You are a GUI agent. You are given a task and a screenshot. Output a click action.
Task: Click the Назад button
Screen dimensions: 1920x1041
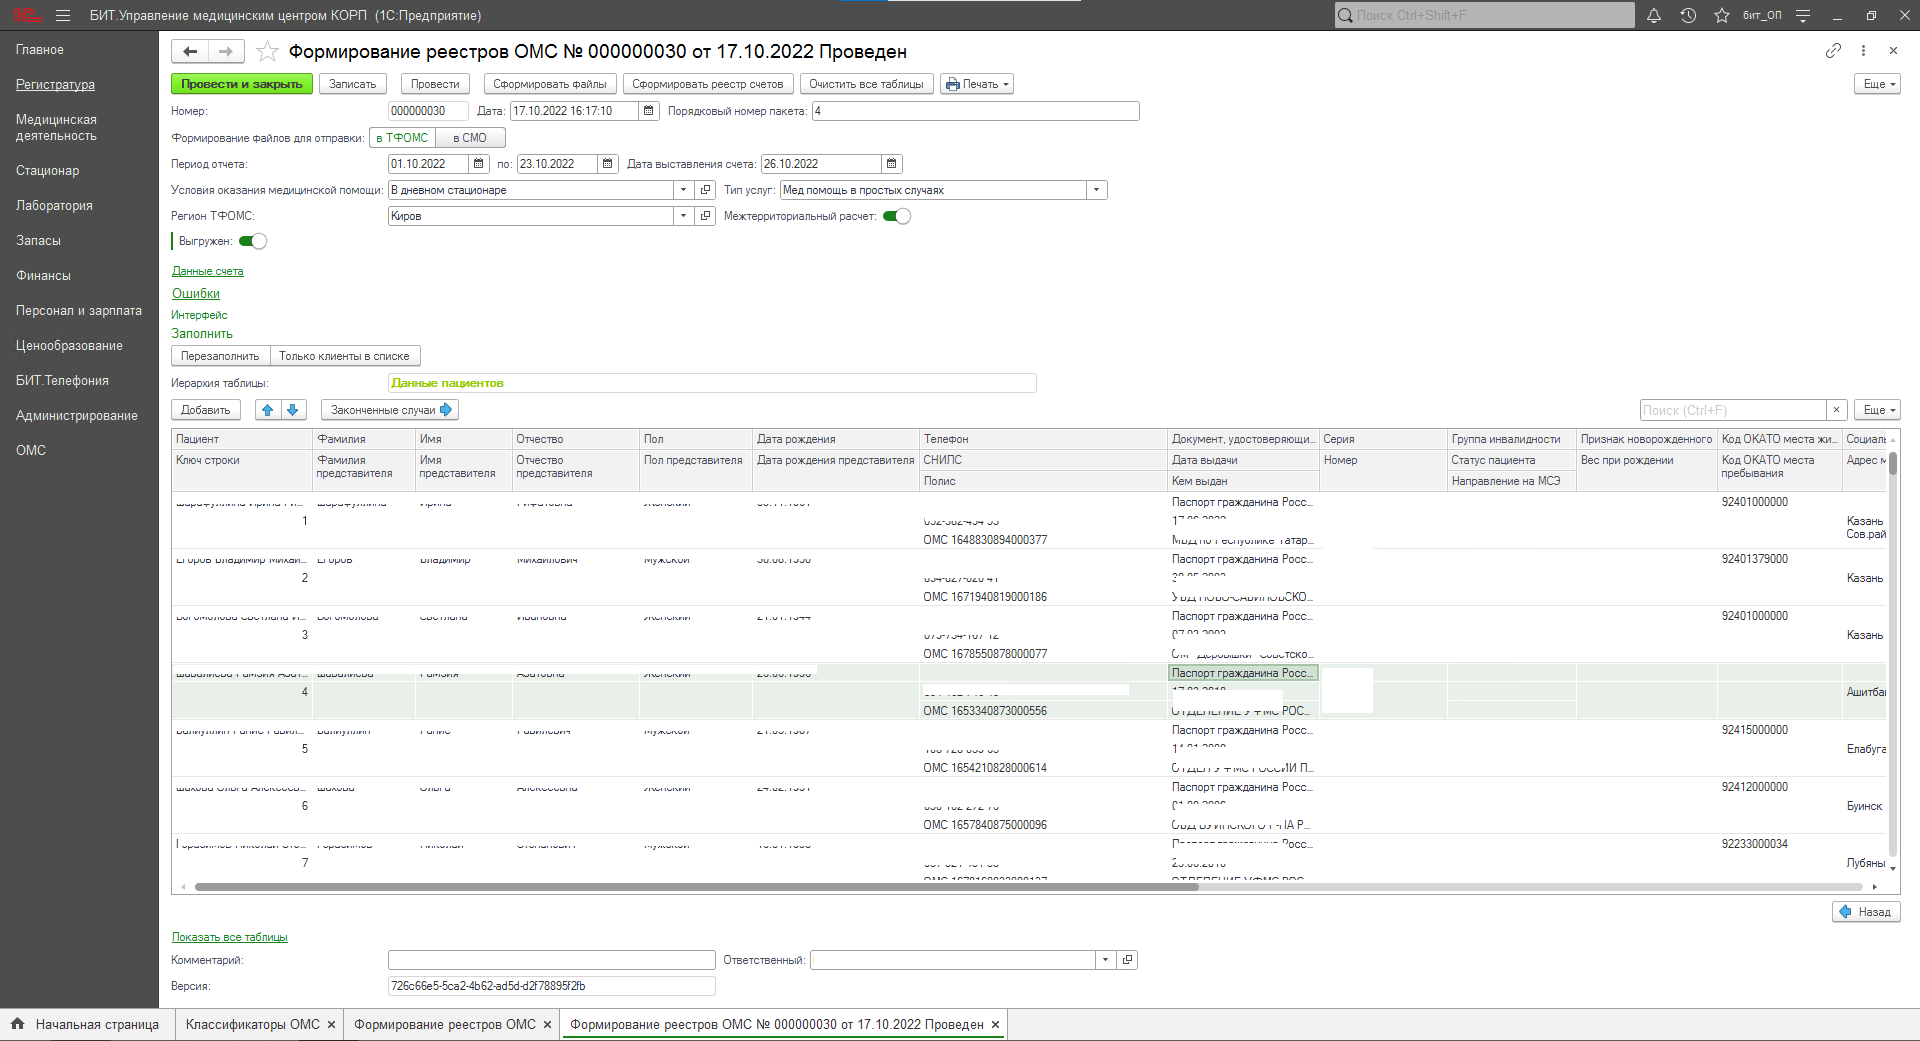1866,912
